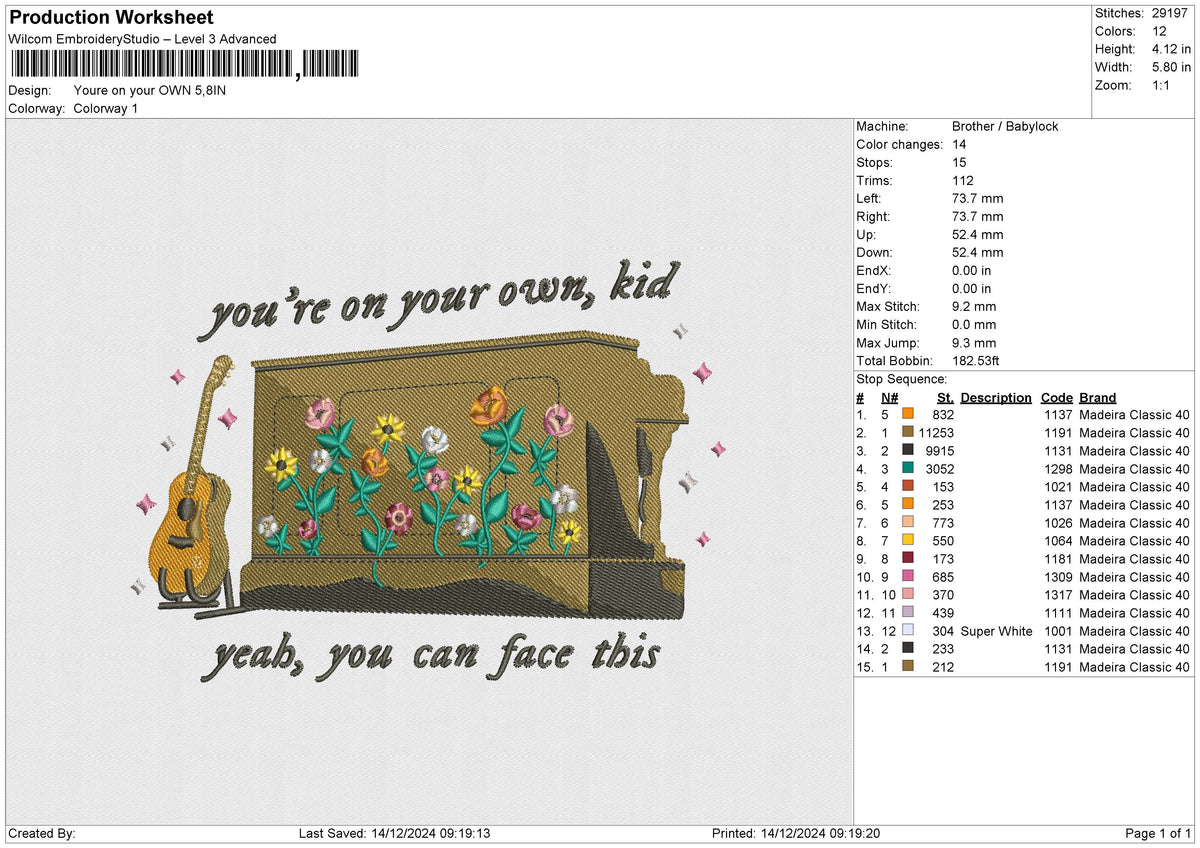Click 'Last Saved: 14/12/2024 09:19:13' footer
Viewport: 1200px width, 848px height.
click(x=394, y=834)
